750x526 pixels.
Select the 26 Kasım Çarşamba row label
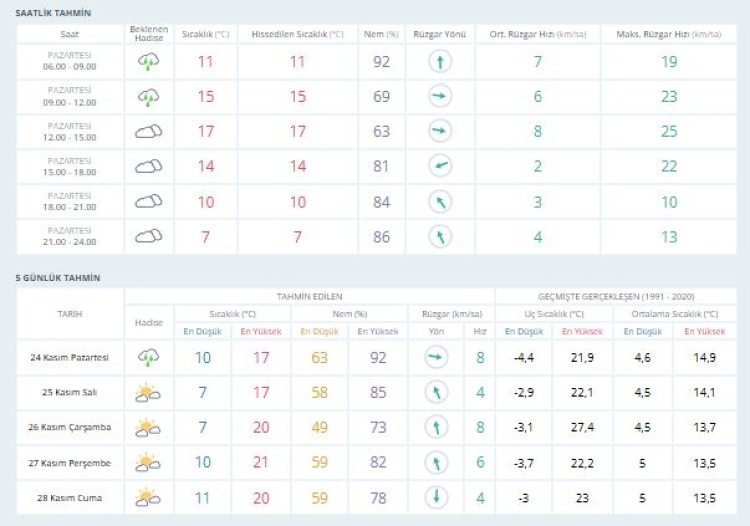(x=70, y=427)
